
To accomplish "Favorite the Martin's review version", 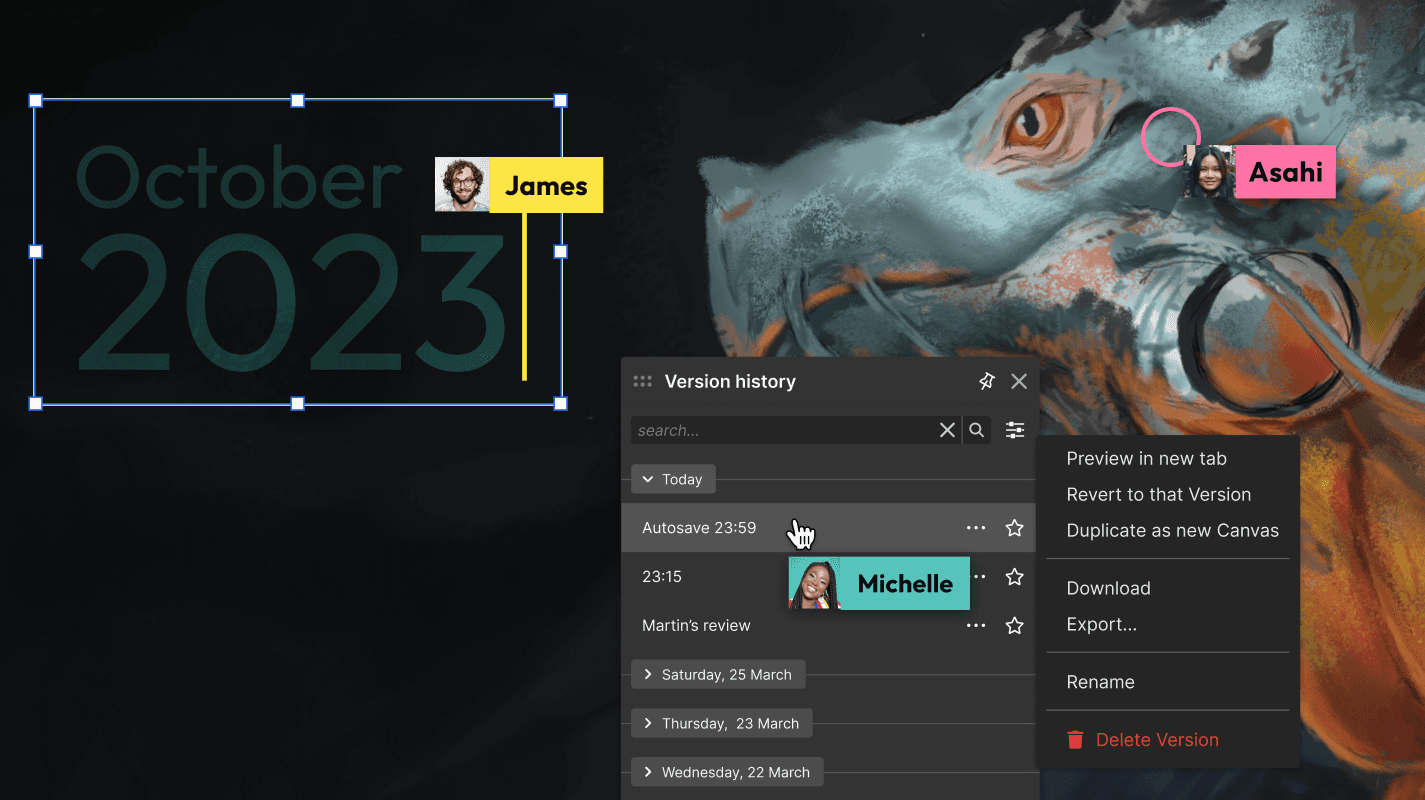I will [x=1014, y=626].
